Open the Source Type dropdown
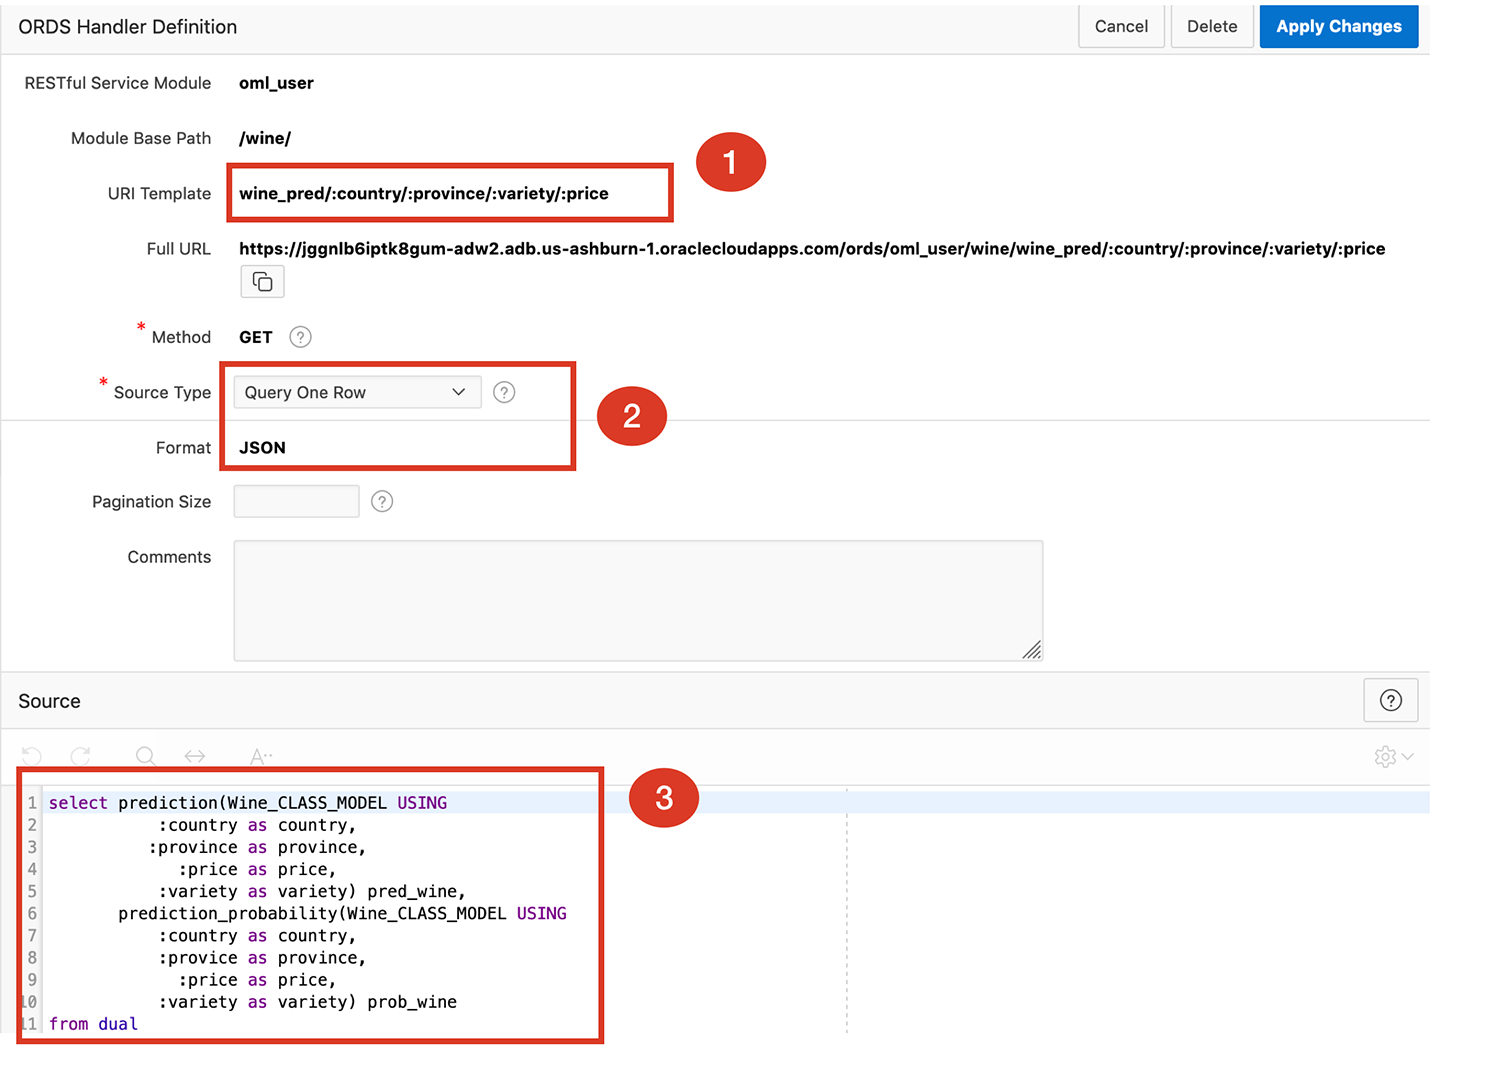Viewport: 1500px width, 1080px height. click(457, 392)
